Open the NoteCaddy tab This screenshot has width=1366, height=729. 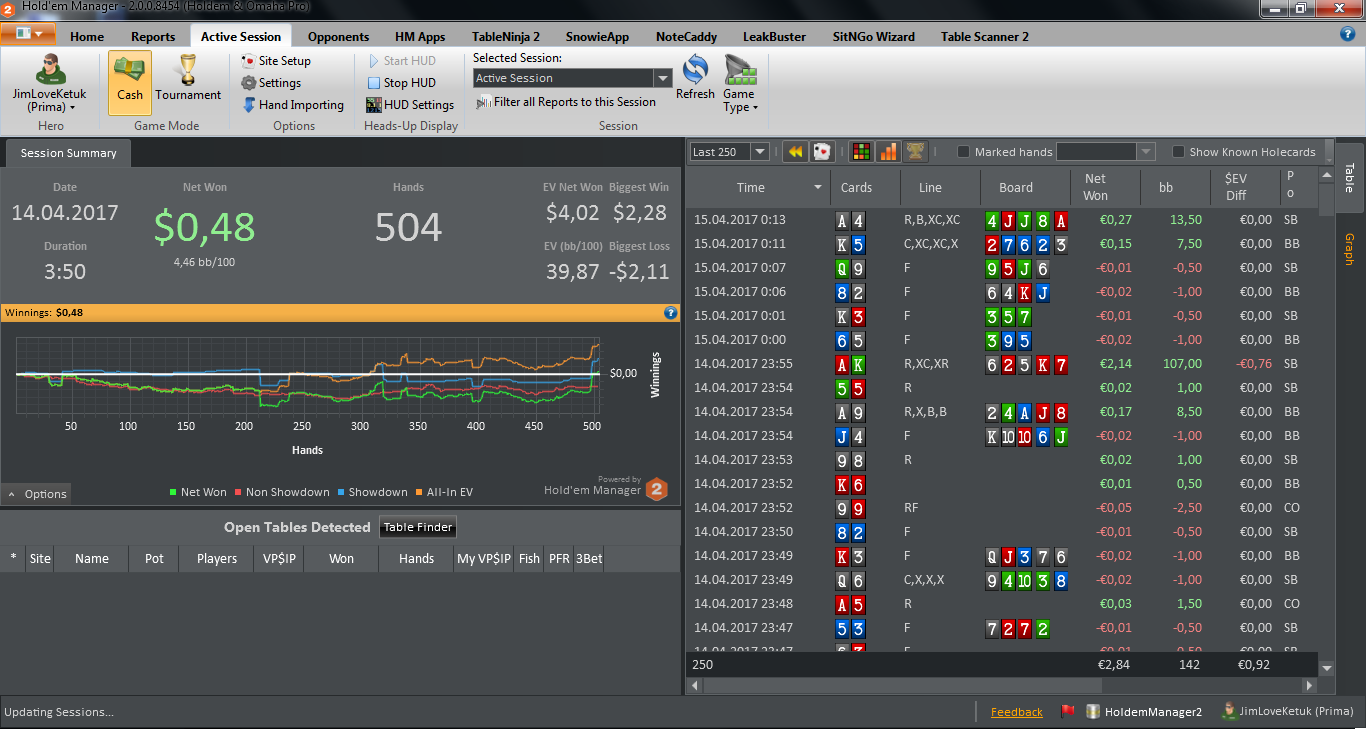686,37
